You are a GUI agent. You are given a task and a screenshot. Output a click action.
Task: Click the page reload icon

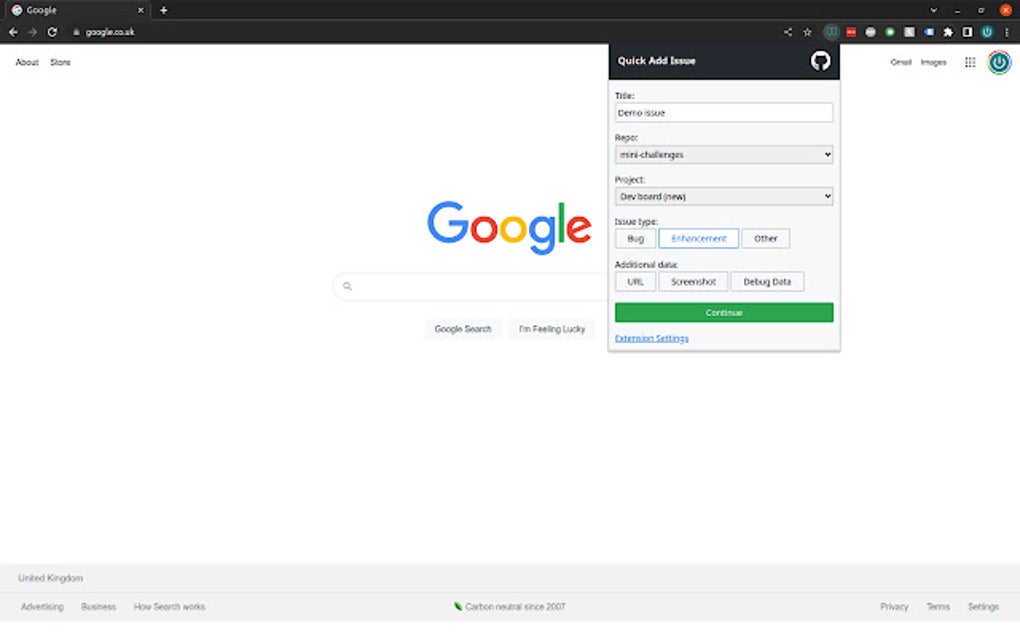point(52,31)
